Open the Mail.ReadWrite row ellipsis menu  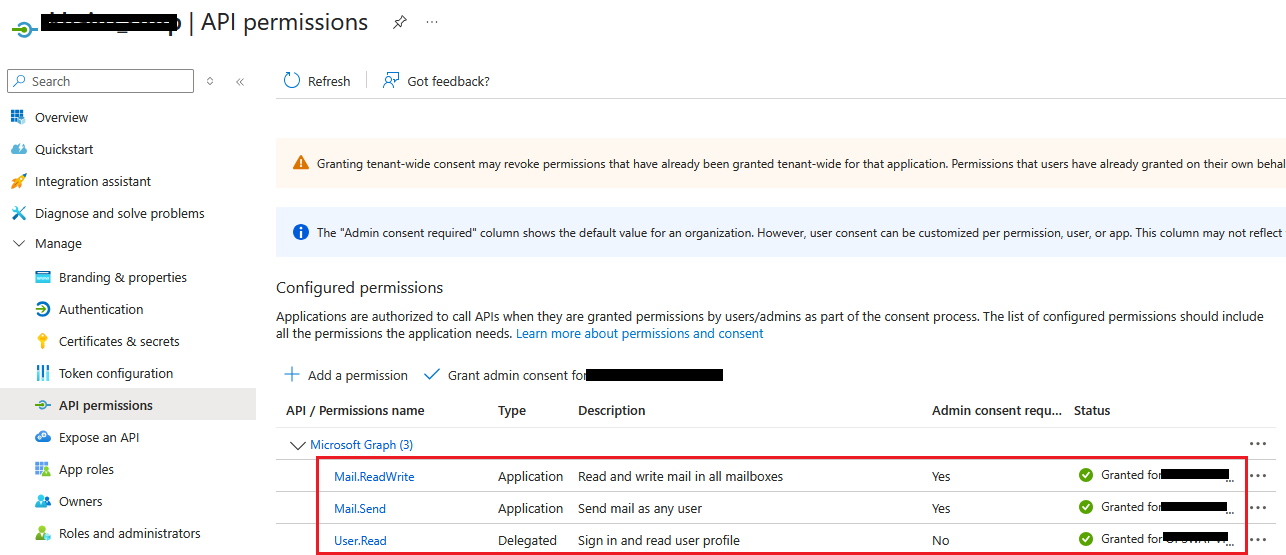1258,476
